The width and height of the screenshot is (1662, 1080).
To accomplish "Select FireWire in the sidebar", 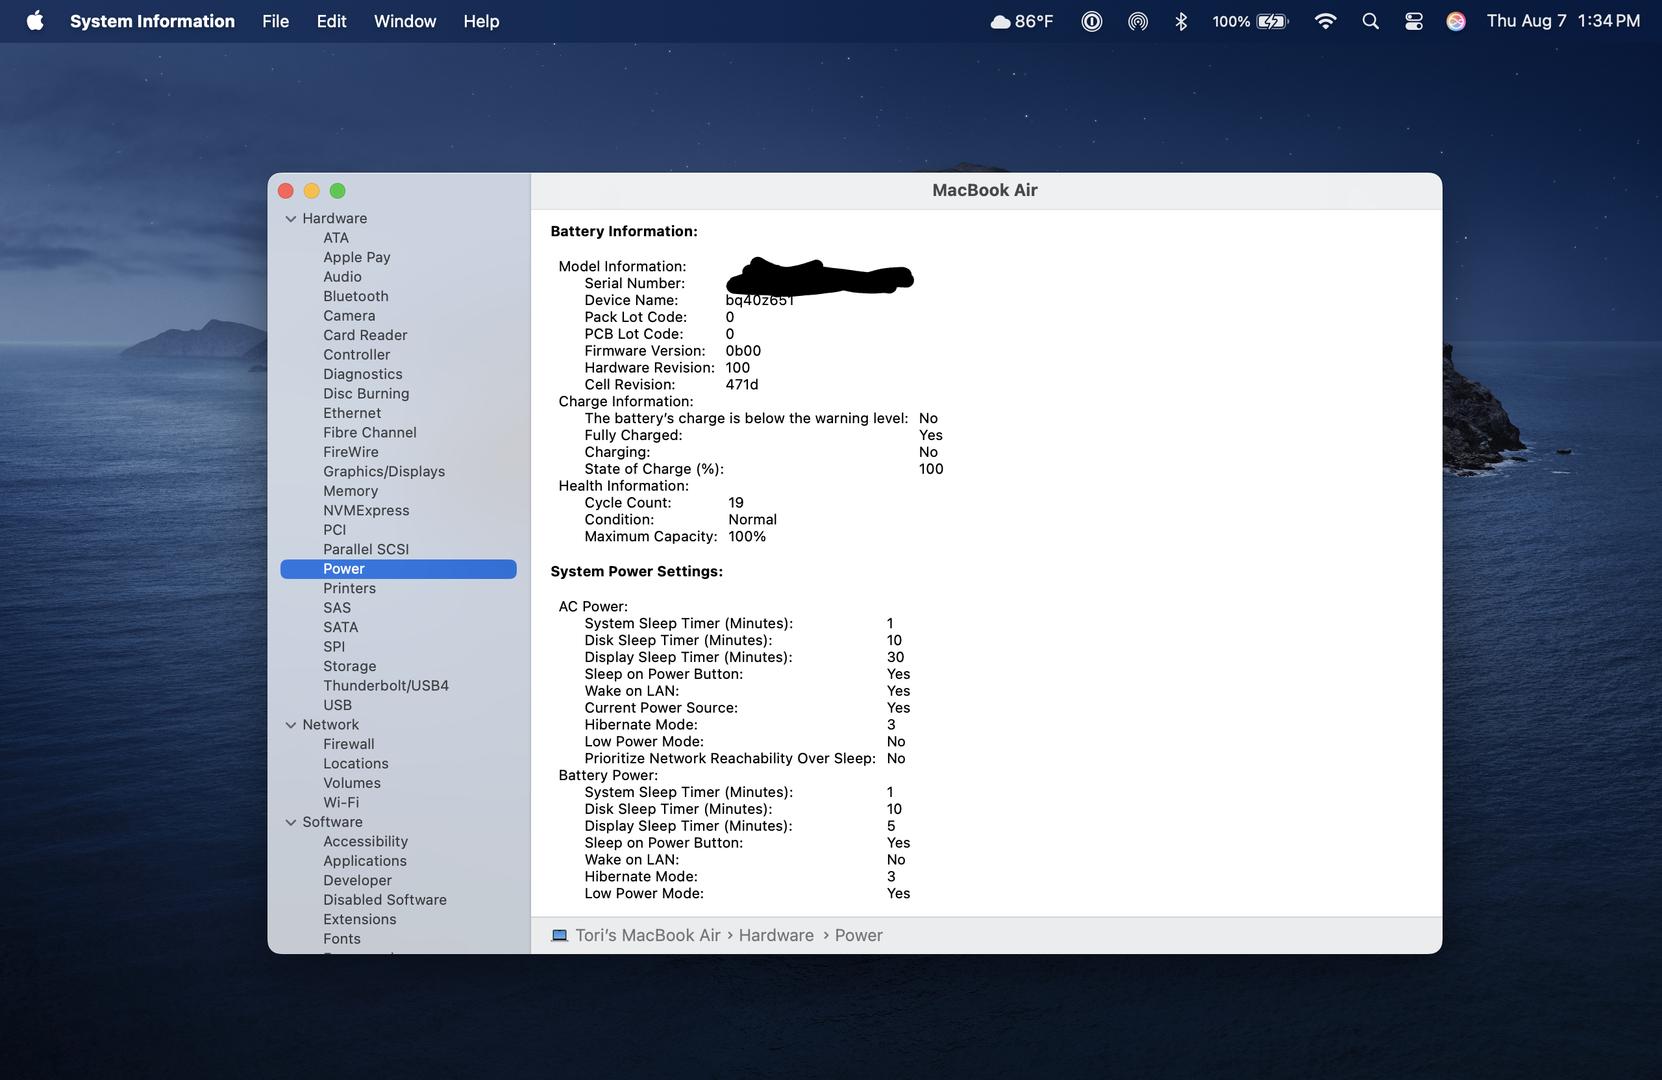I will point(351,452).
